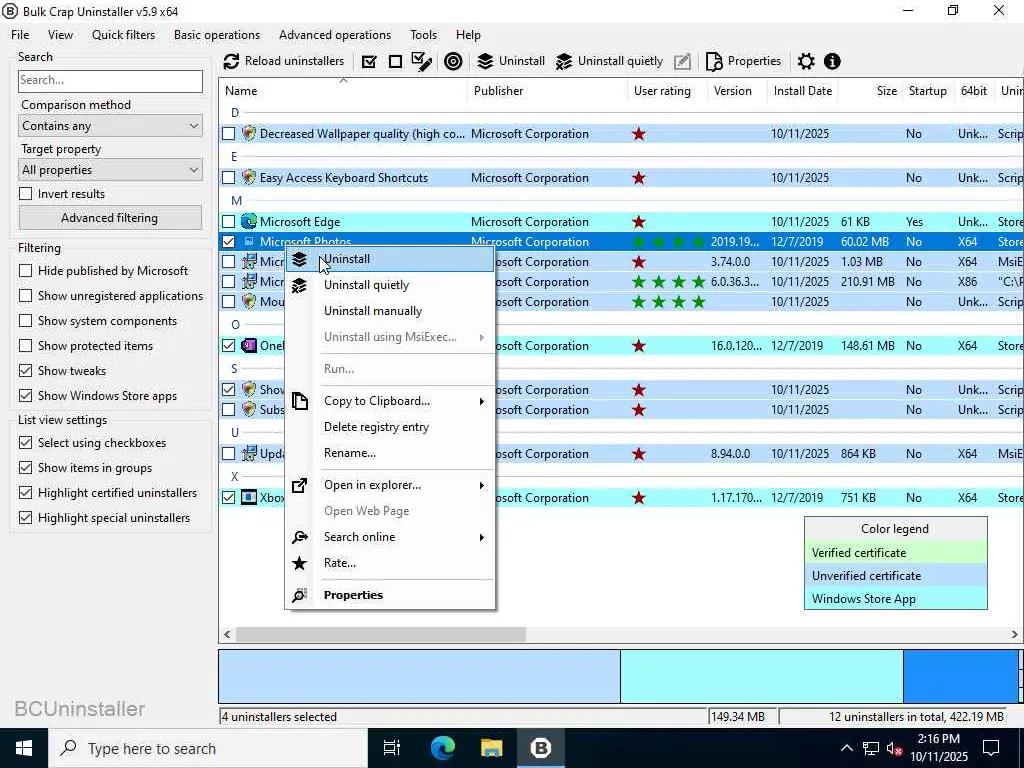Click the Uninstall quietly toolbar icon
Viewport: 1024px width, 768px height.
(x=564, y=61)
